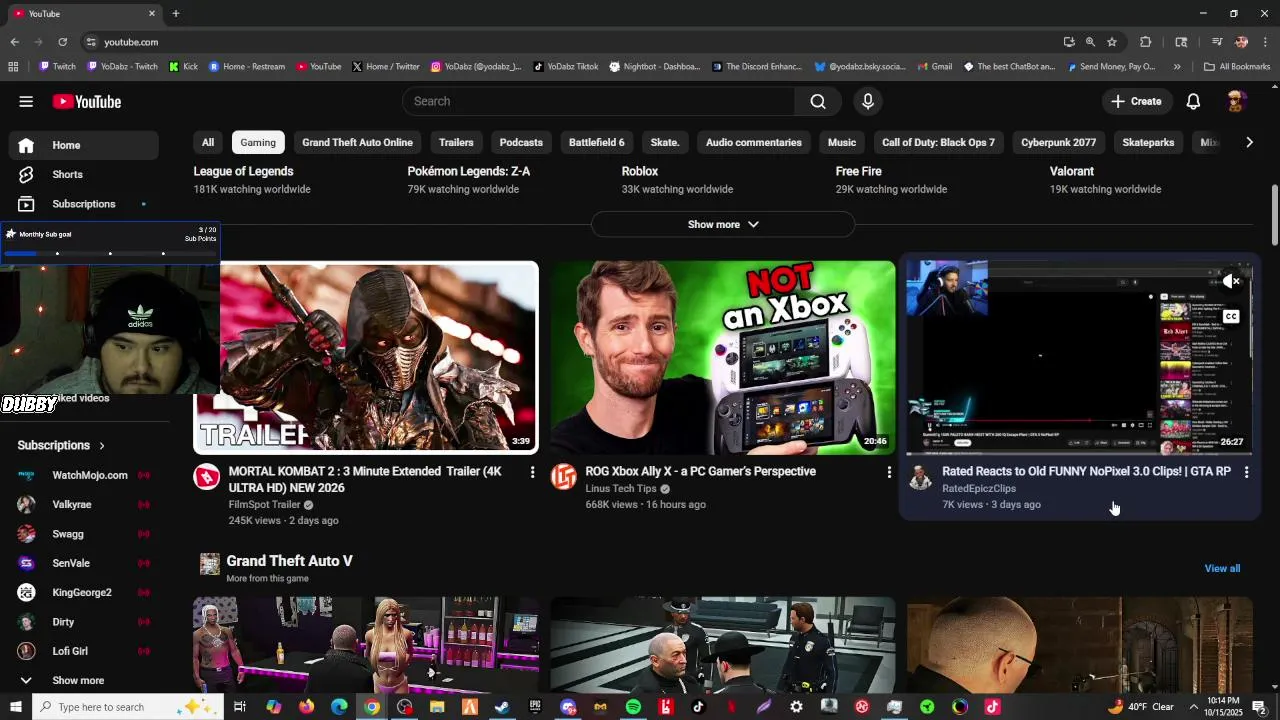Open KingGeorge2 subscription channel

click(x=84, y=593)
